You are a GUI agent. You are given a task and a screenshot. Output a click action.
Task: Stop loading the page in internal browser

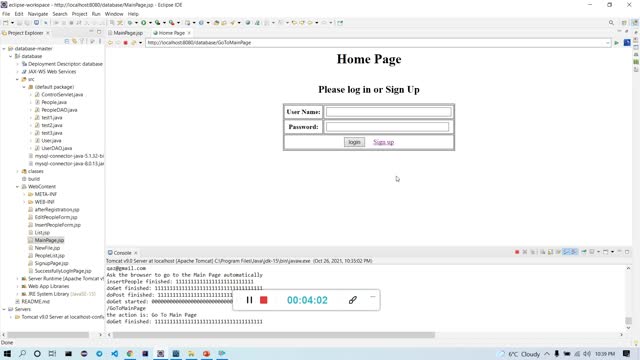(x=126, y=42)
